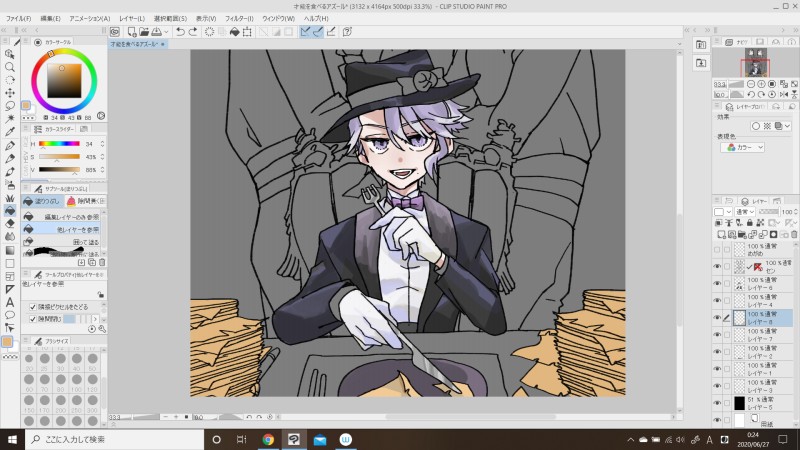Viewport: 800px width, 450px height.
Task: Select the Pen tool
Action: click(x=10, y=145)
